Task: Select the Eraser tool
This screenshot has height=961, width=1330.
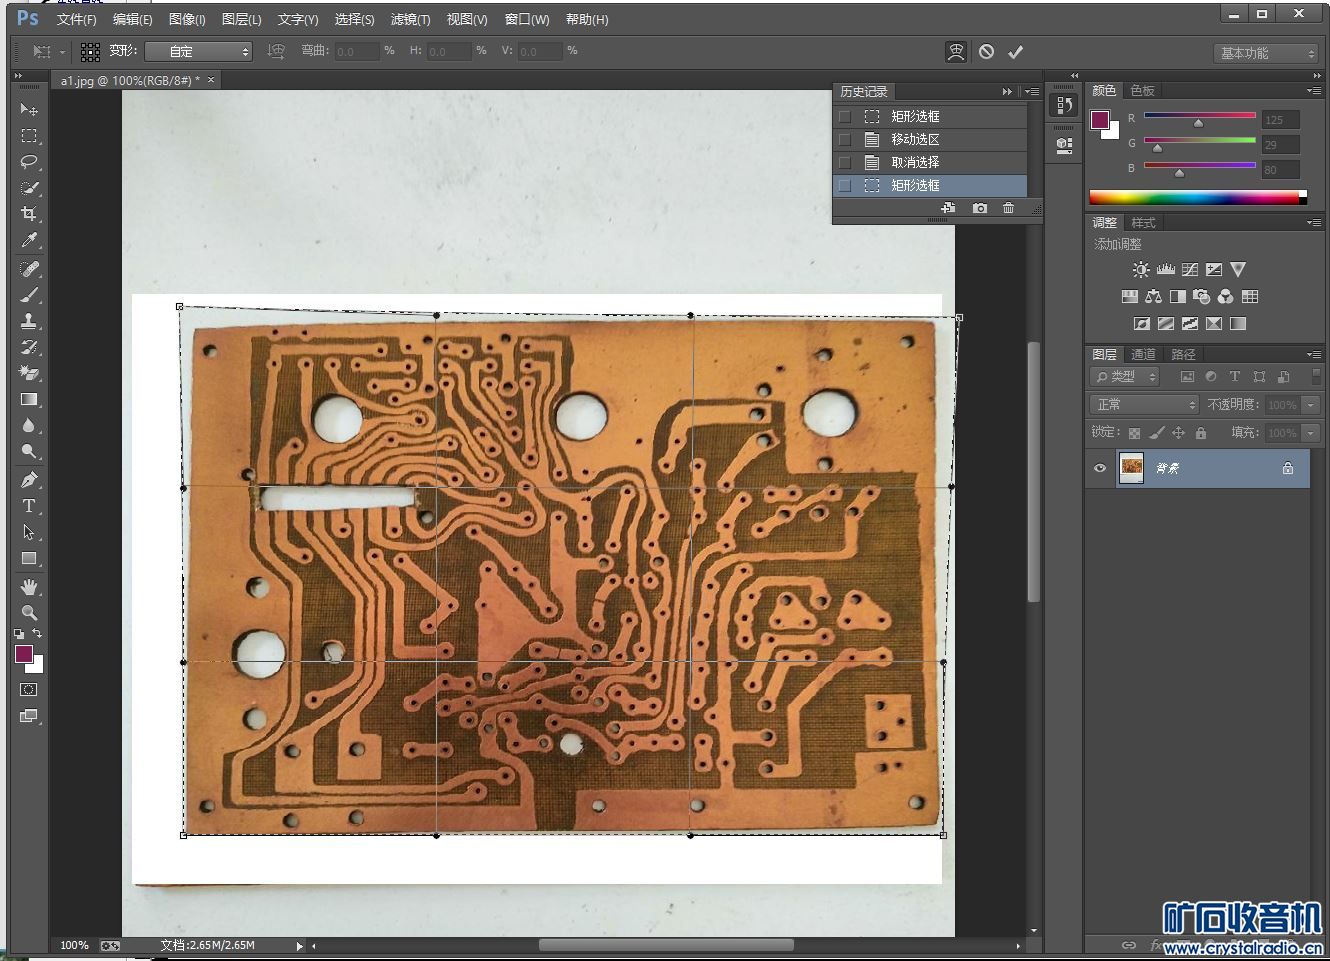Action: click(x=29, y=373)
